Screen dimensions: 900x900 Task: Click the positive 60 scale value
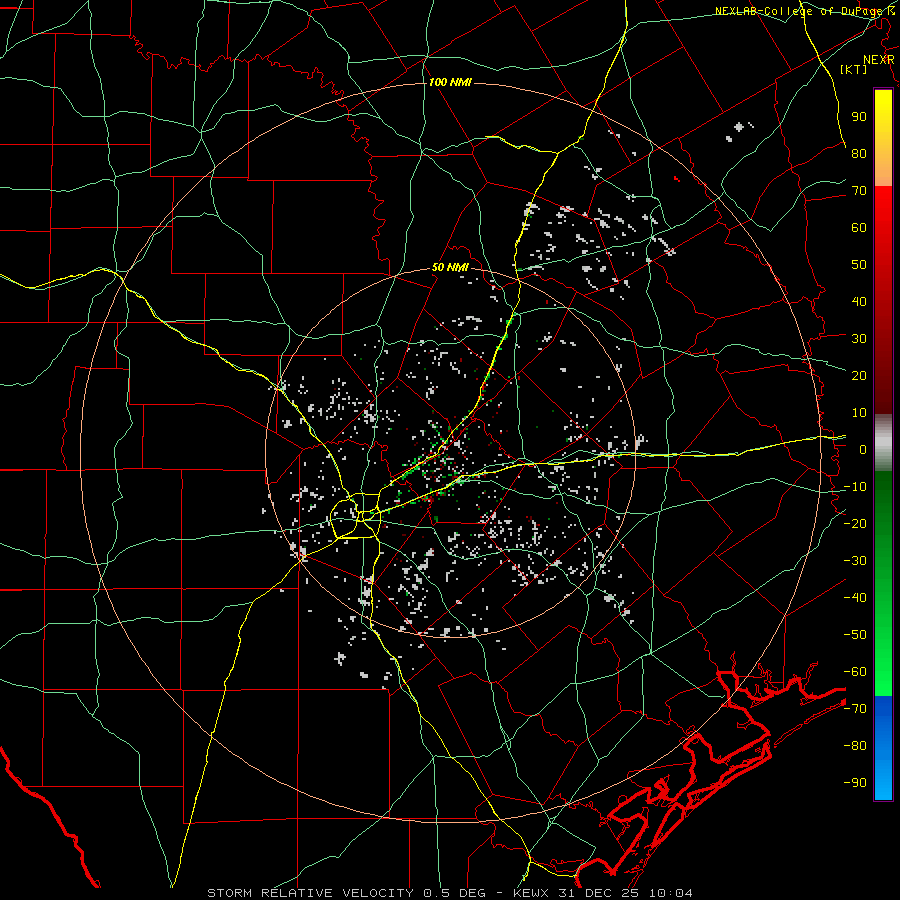pos(859,227)
